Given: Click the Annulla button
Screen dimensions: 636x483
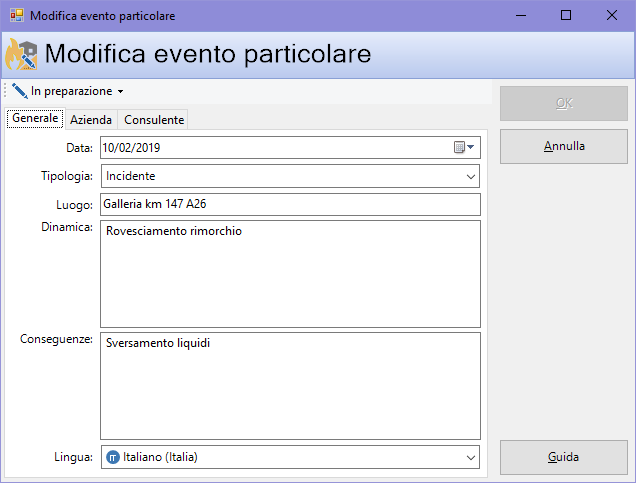Looking at the screenshot, I should pyautogui.click(x=564, y=146).
